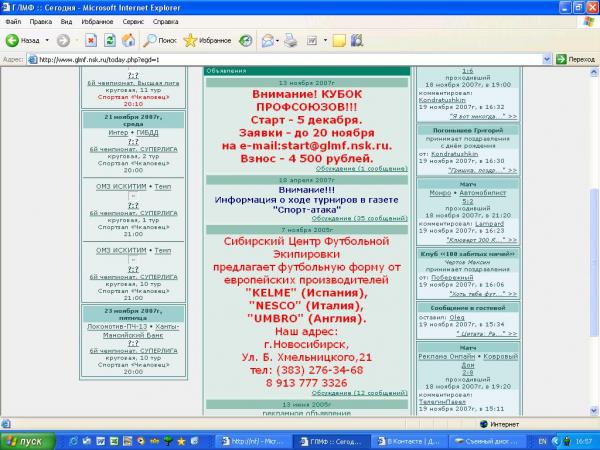The image size is (600, 450).
Task: Click the Mail toolbar icon
Action: (x=267, y=41)
